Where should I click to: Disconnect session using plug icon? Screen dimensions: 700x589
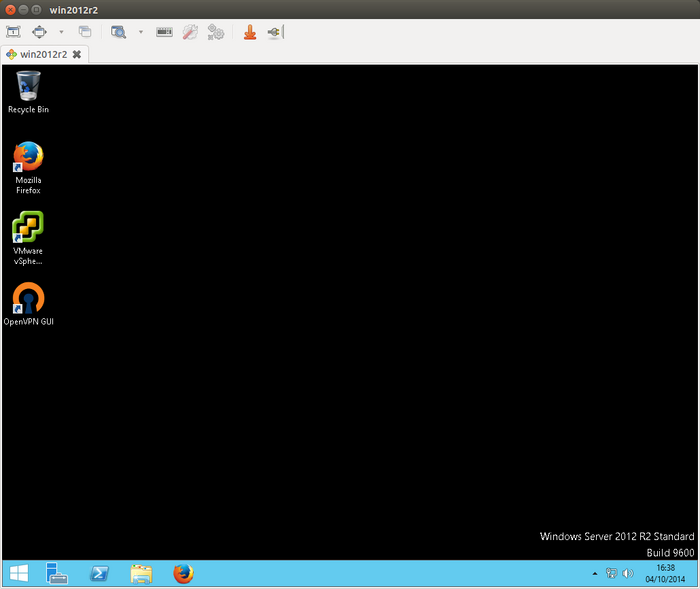pos(275,32)
